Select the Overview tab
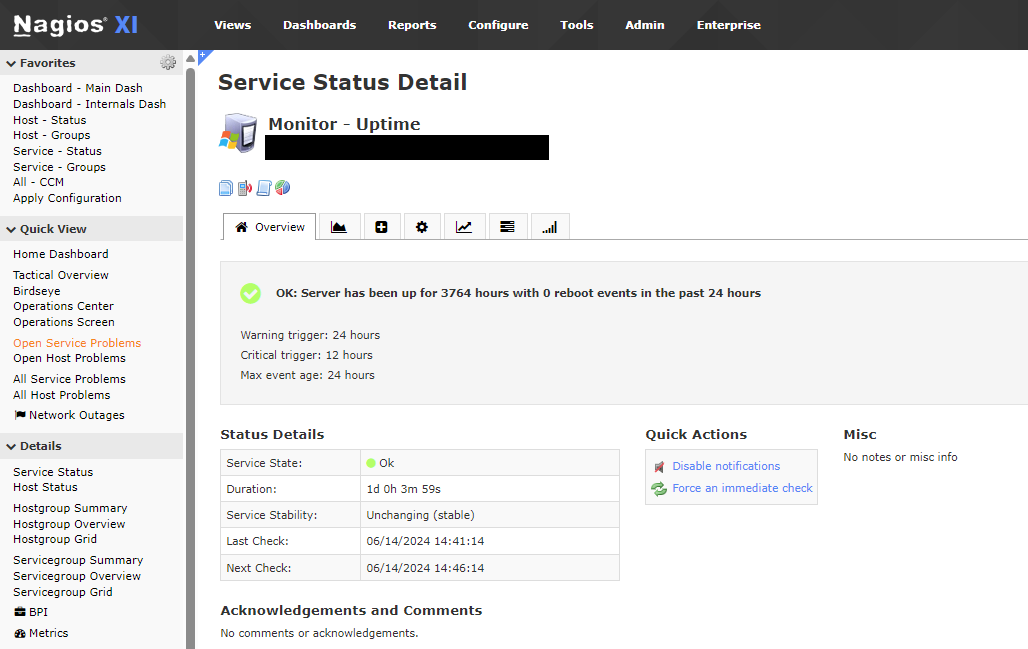1028x649 pixels. (269, 227)
